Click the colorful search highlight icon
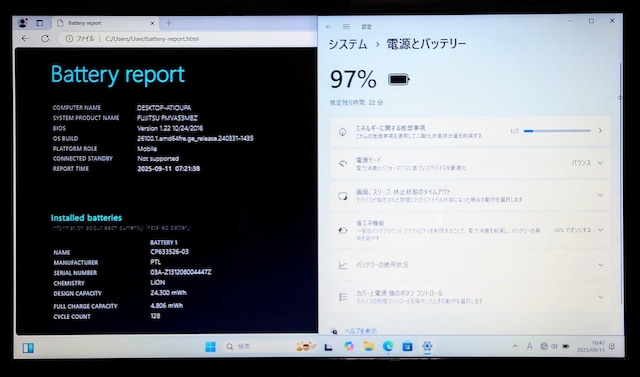Image resolution: width=640 pixels, height=377 pixels. point(306,346)
